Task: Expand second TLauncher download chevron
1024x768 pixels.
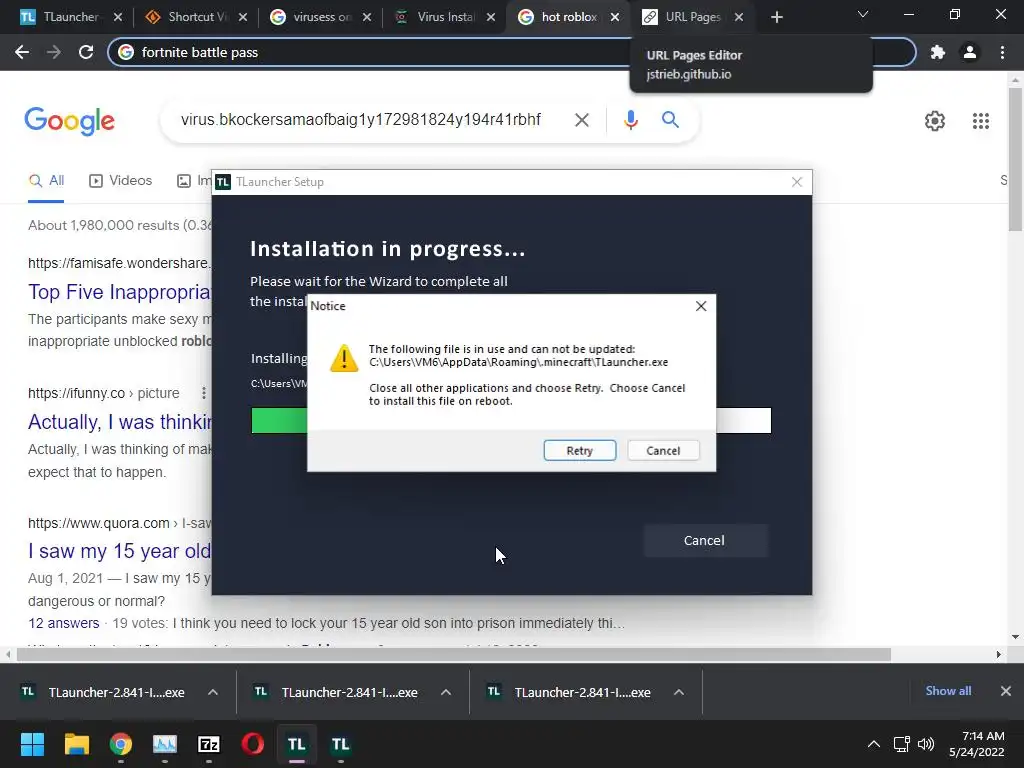Action: 446,692
